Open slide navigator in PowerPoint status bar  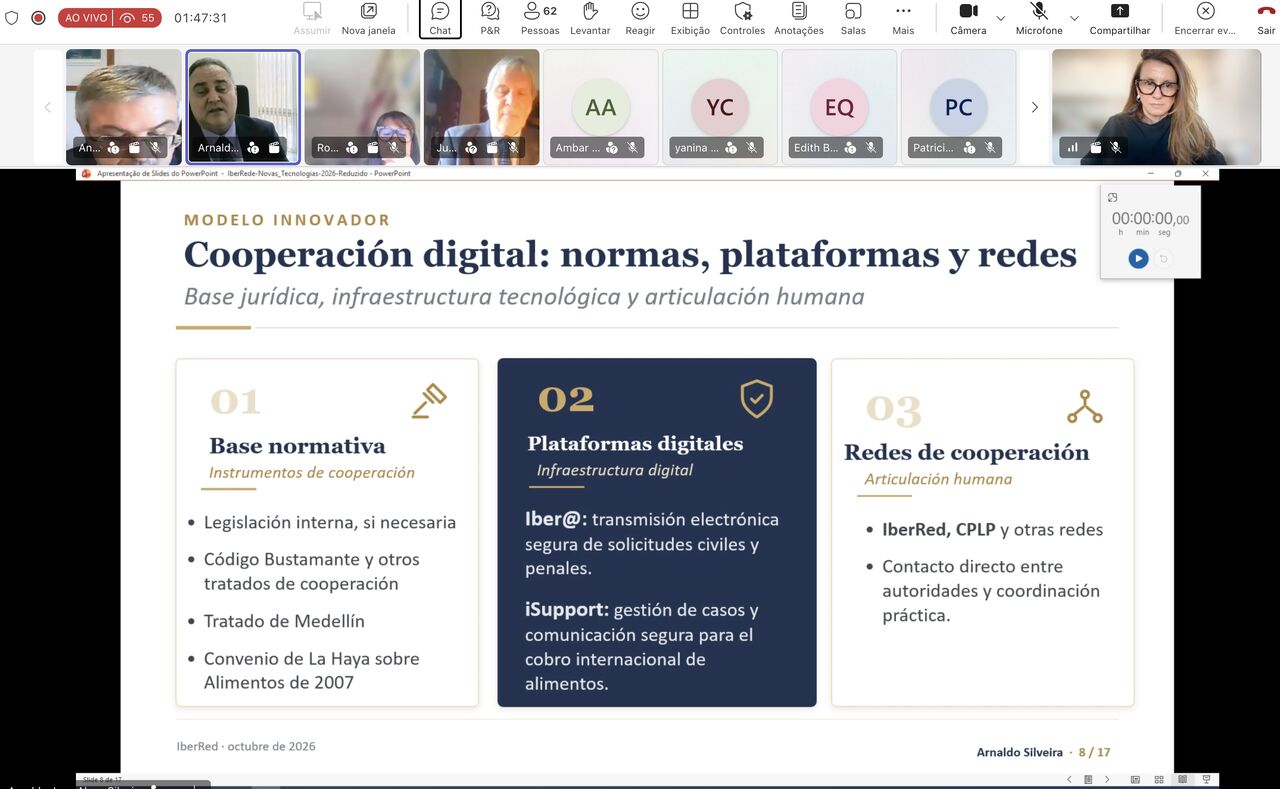click(1088, 779)
